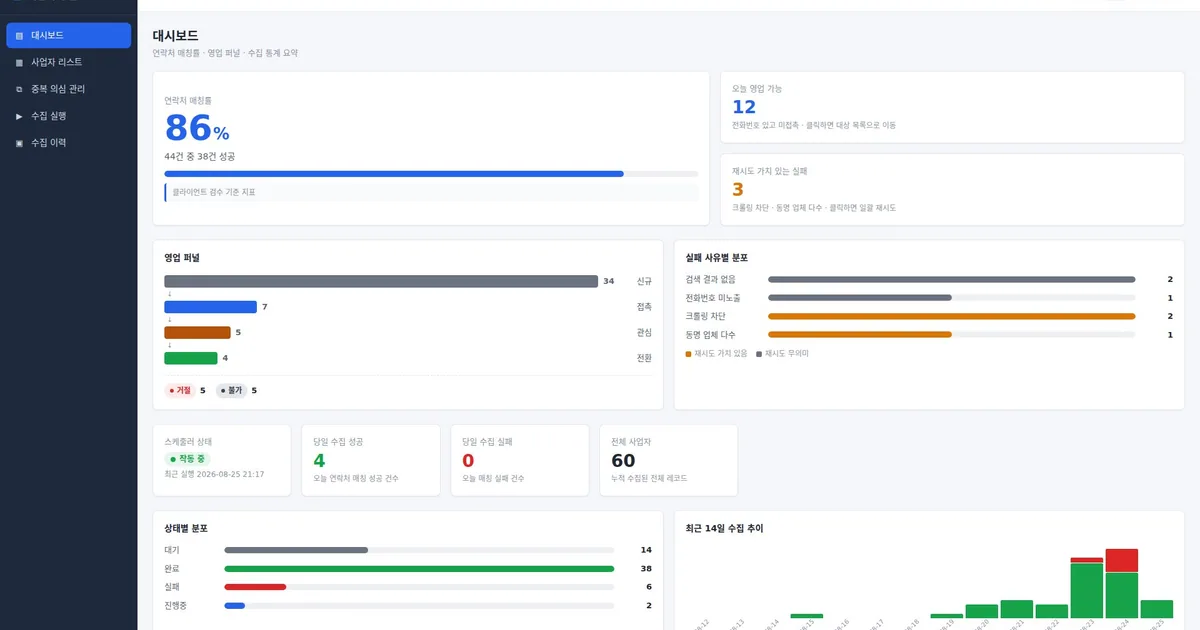
Task: Click the blue 접촉 funnel bar
Action: 210,307
